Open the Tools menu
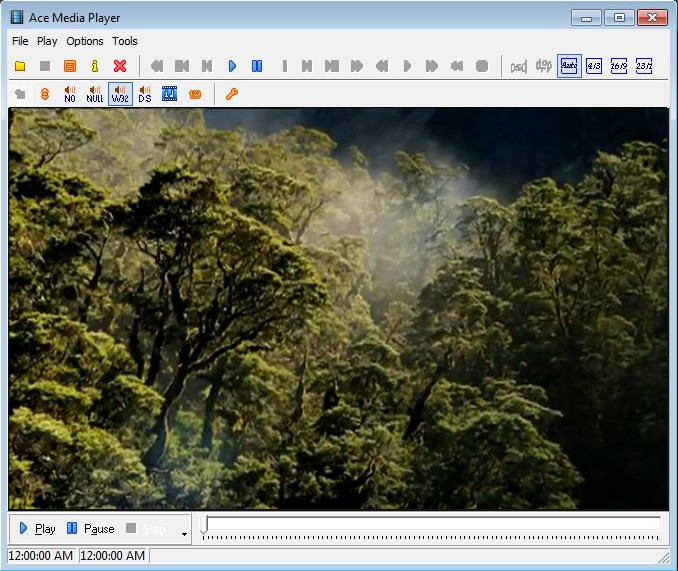This screenshot has height=571, width=678. click(125, 41)
